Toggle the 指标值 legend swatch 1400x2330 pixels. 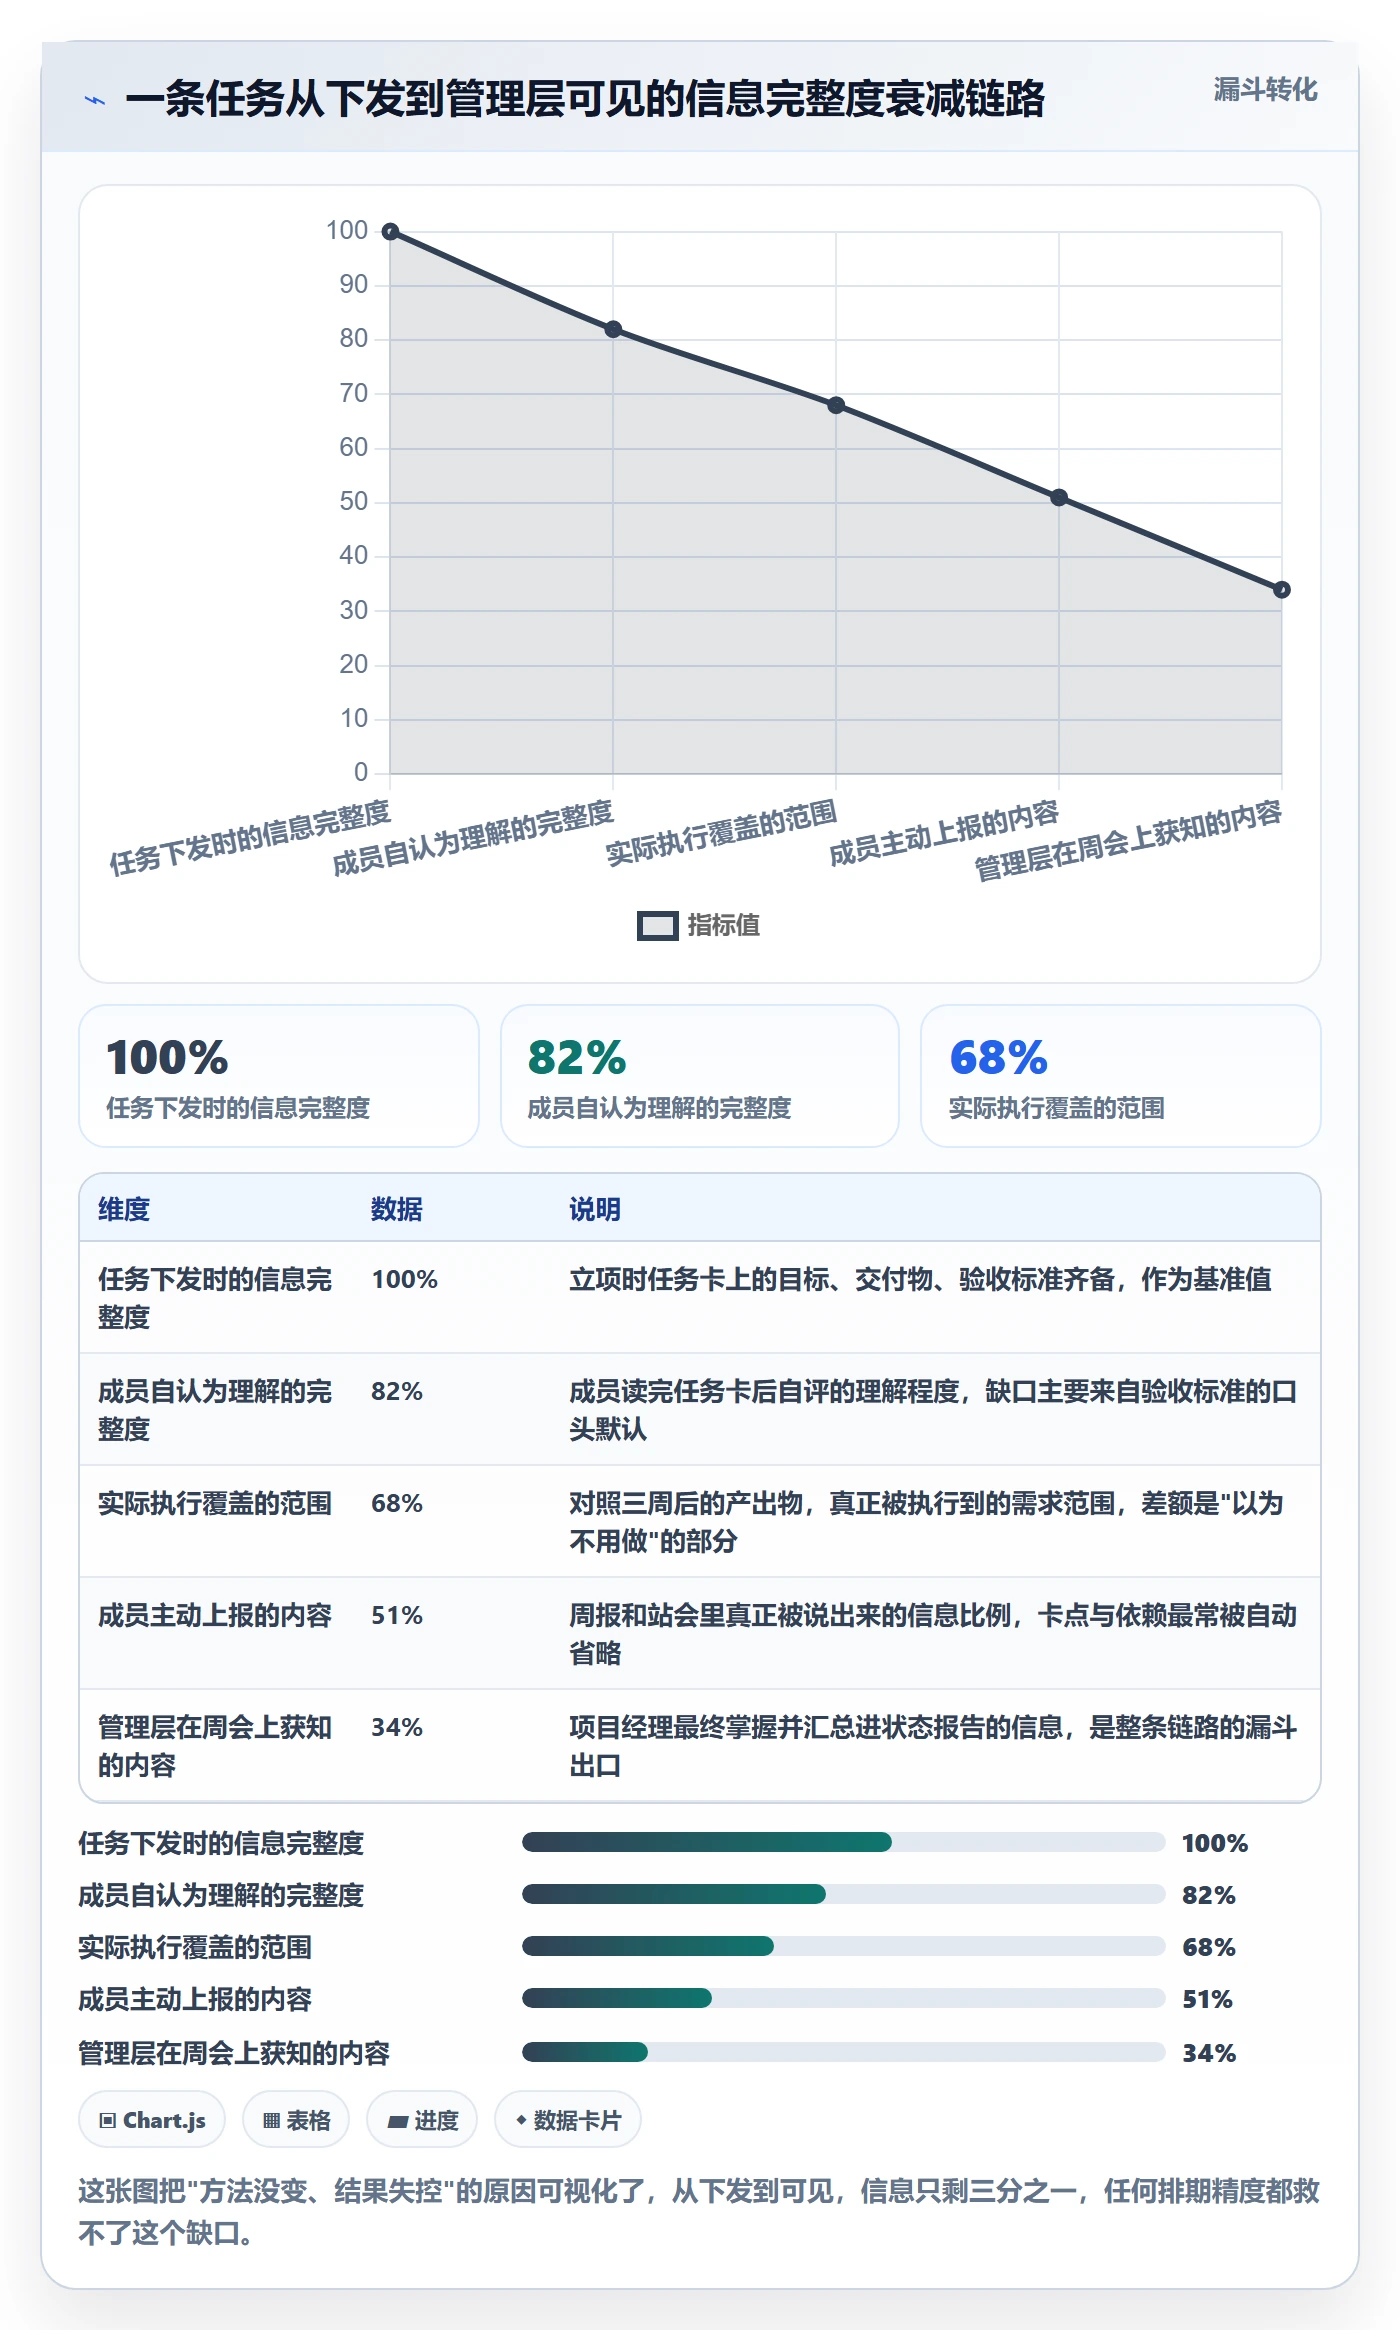(x=657, y=926)
